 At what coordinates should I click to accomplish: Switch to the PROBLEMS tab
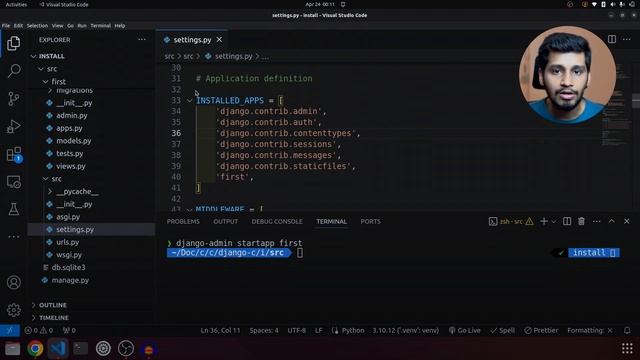pos(183,221)
